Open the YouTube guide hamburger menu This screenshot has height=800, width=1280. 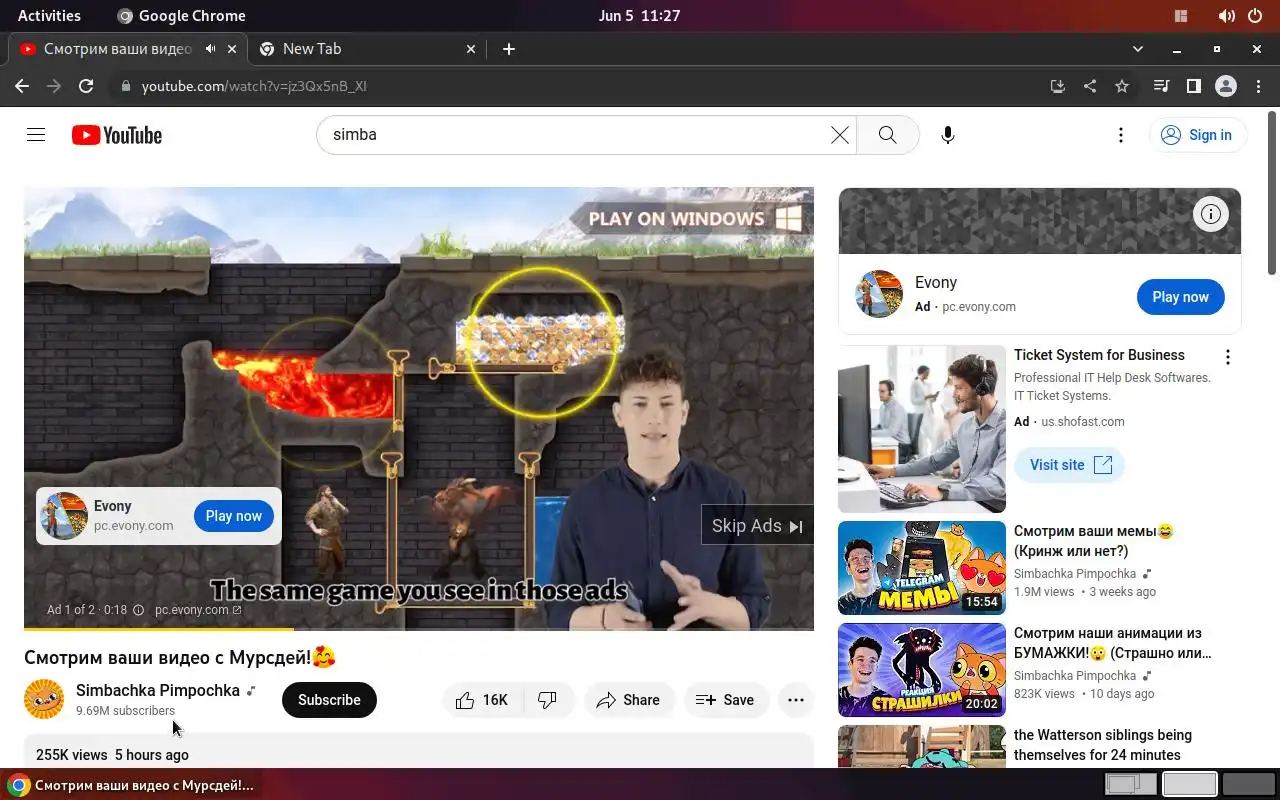point(36,135)
